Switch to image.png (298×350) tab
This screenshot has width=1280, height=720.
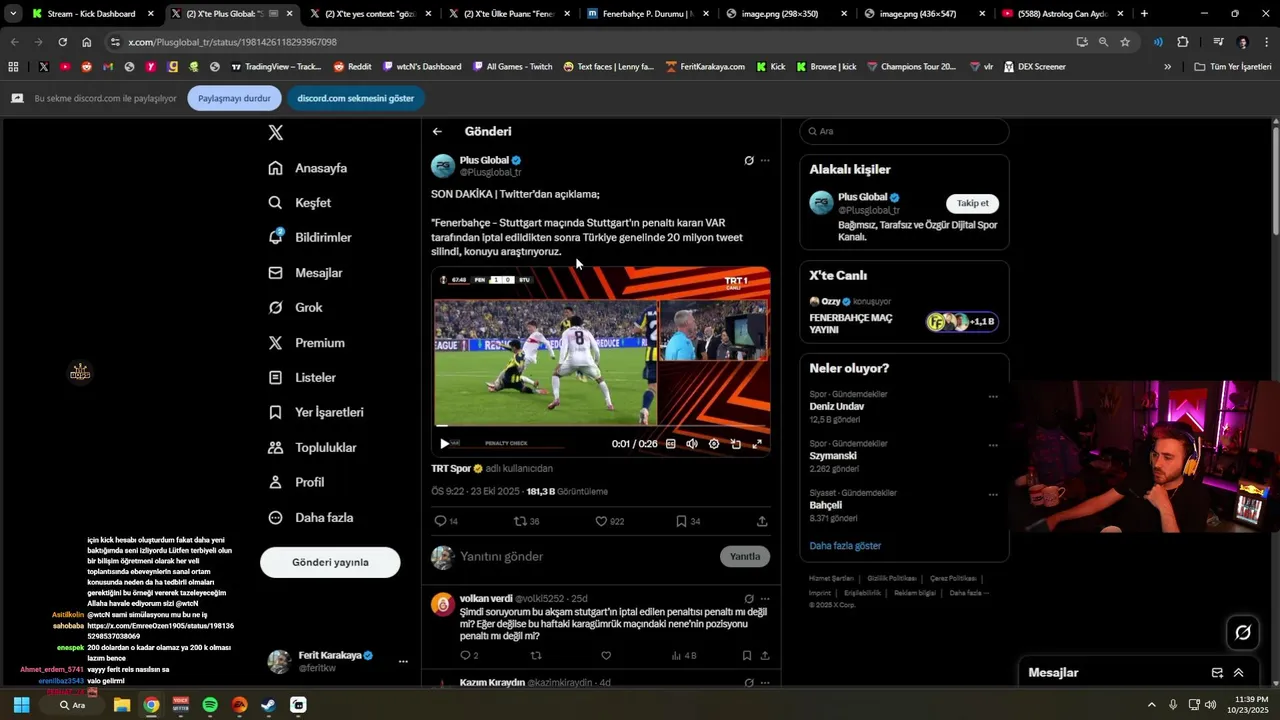click(x=787, y=14)
